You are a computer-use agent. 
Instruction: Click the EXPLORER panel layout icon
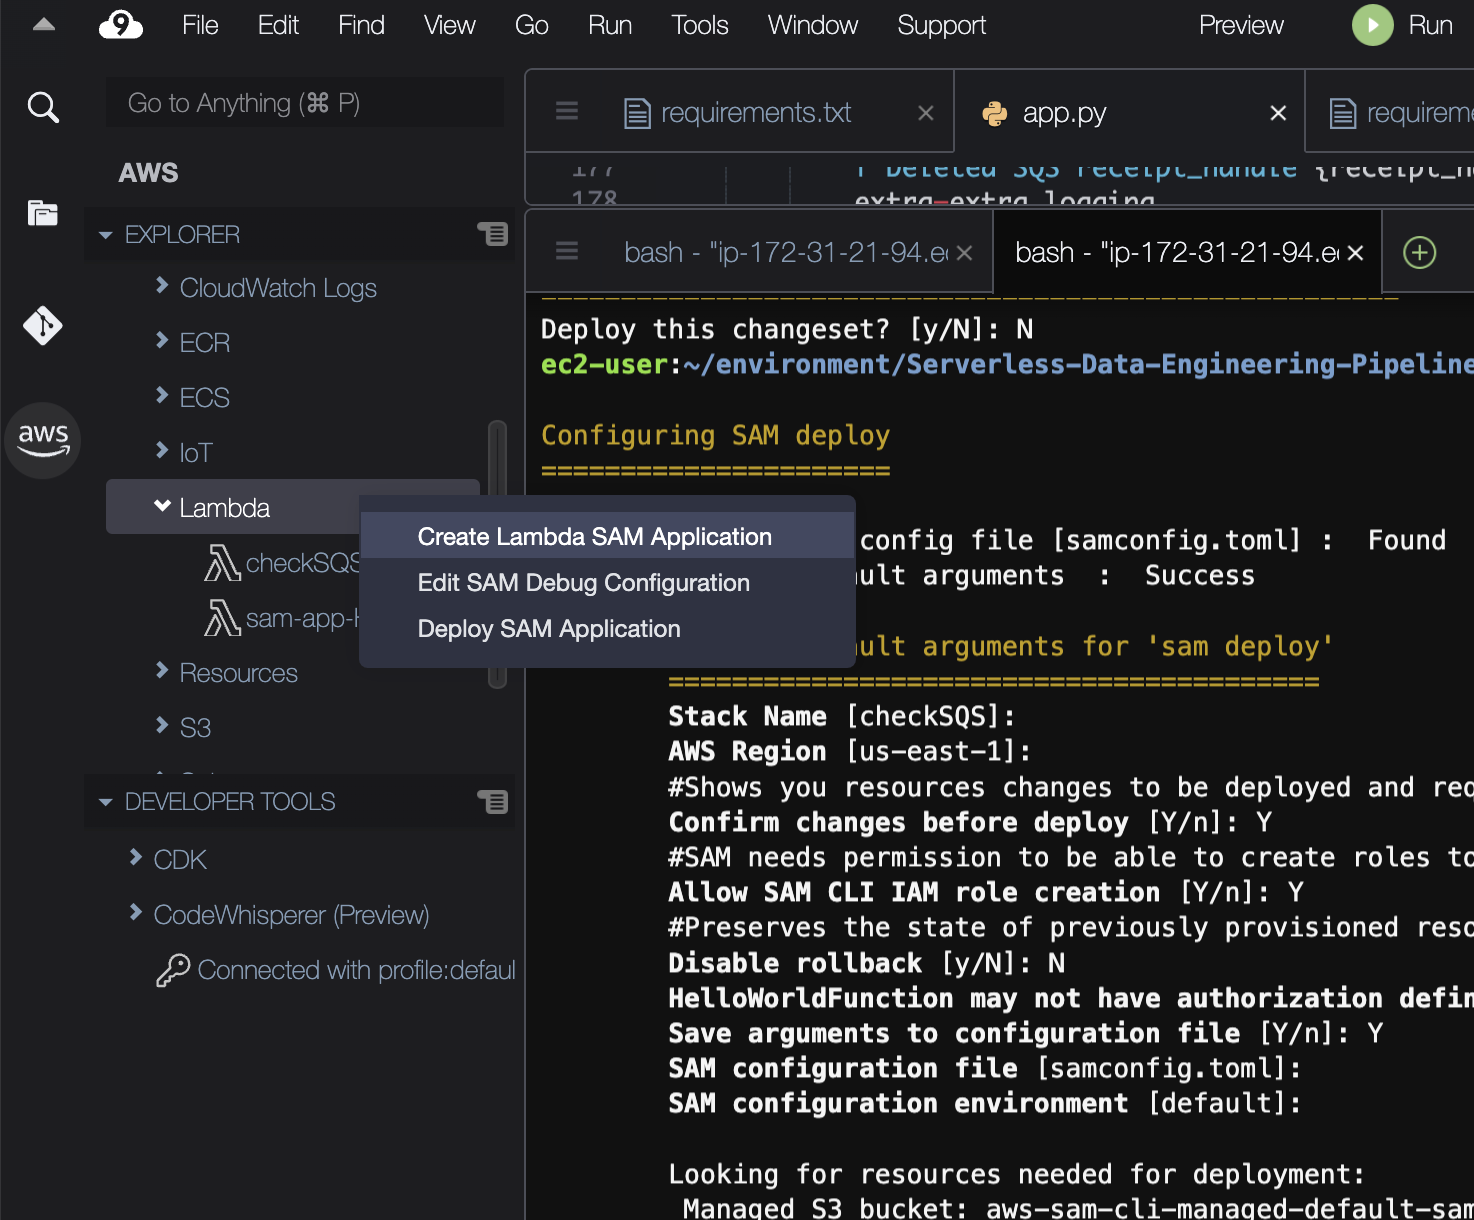pyautogui.click(x=493, y=233)
